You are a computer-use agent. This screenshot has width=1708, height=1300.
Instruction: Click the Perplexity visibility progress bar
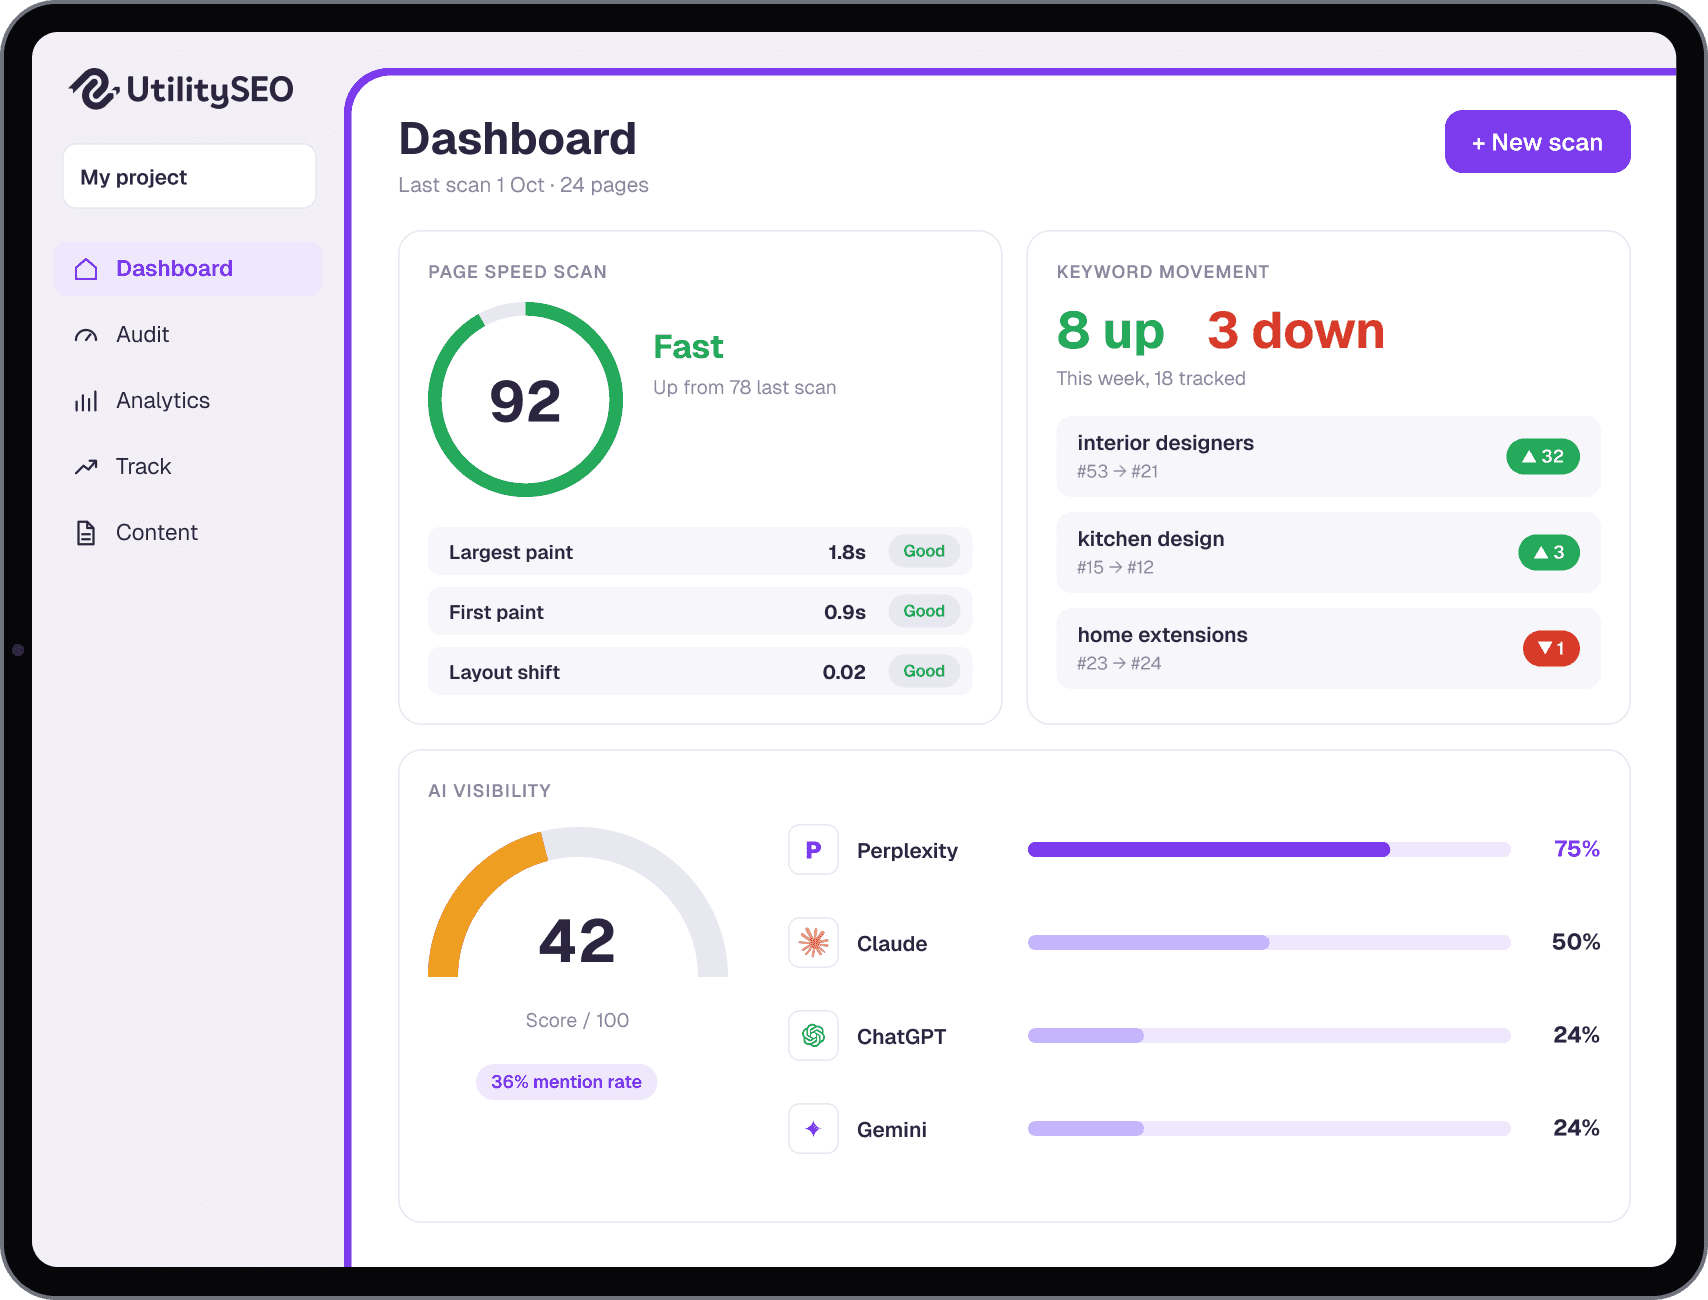pyautogui.click(x=1269, y=850)
